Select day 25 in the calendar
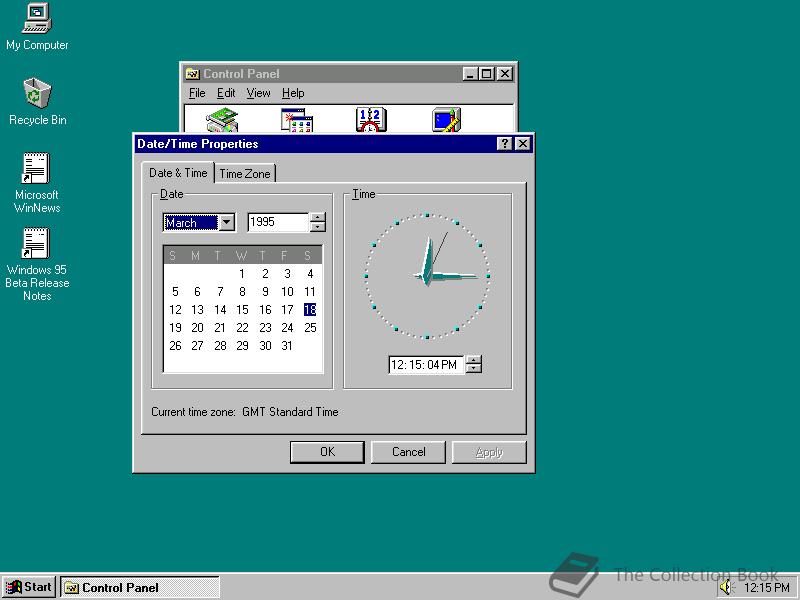This screenshot has width=800, height=600. pos(310,328)
